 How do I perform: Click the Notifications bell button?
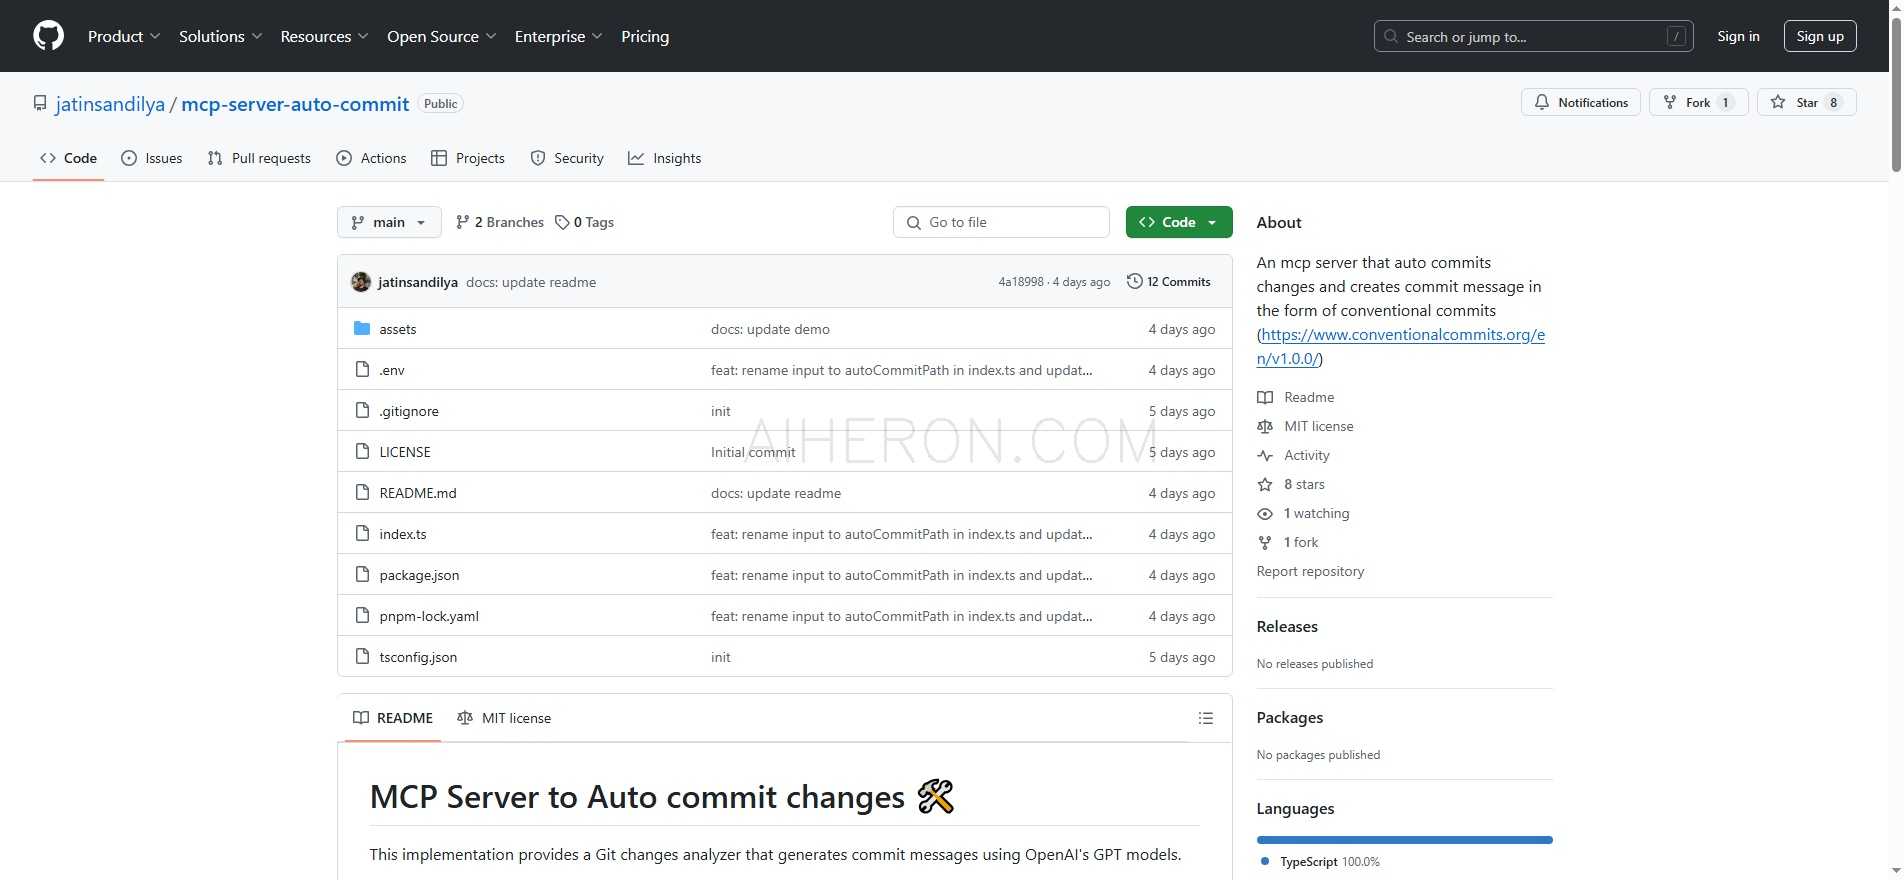point(1580,102)
